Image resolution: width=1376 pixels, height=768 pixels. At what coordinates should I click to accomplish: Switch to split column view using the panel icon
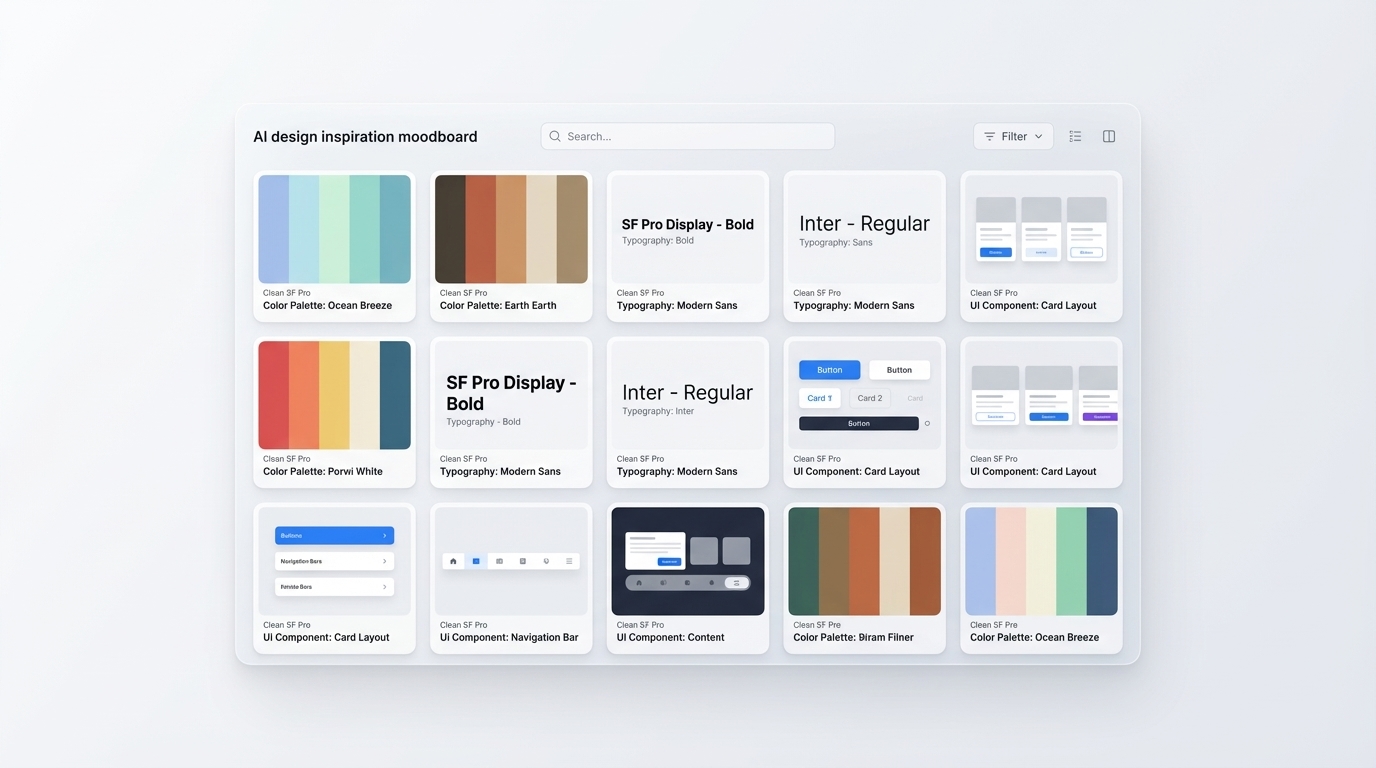pyautogui.click(x=1108, y=136)
